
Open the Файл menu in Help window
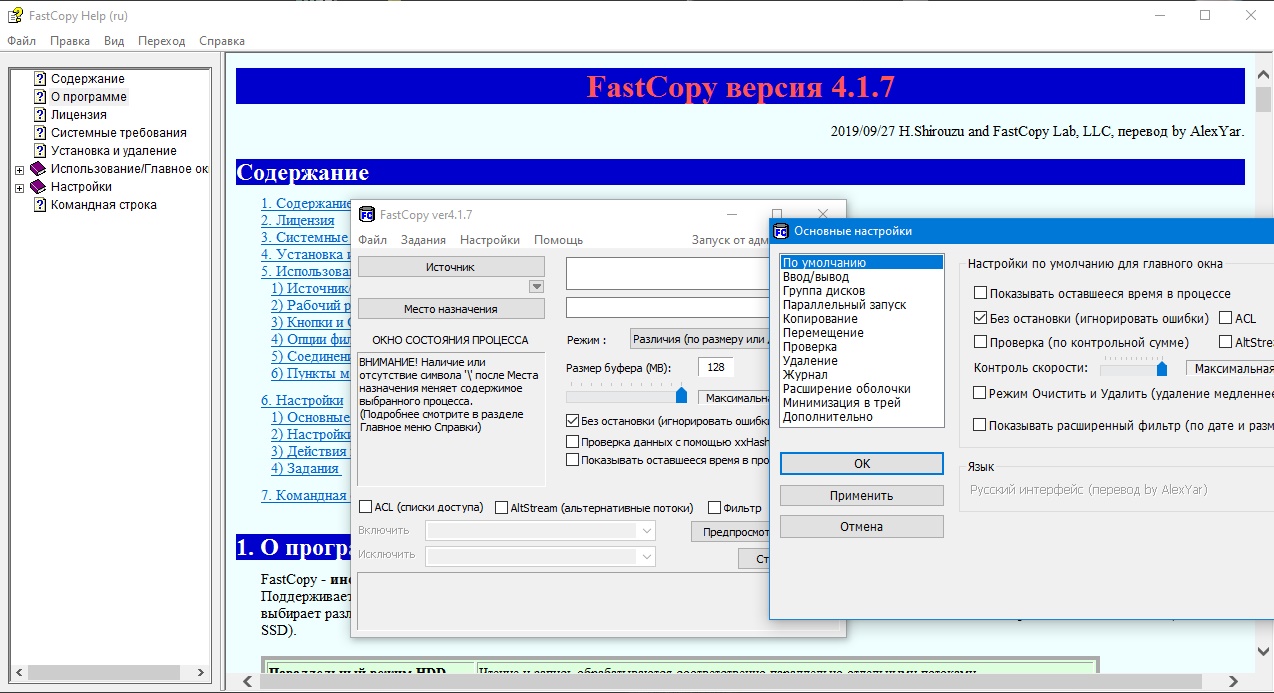click(x=22, y=41)
